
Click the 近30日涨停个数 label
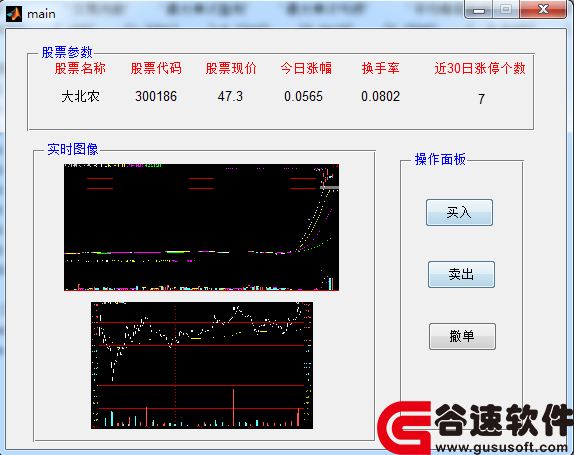coord(480,68)
